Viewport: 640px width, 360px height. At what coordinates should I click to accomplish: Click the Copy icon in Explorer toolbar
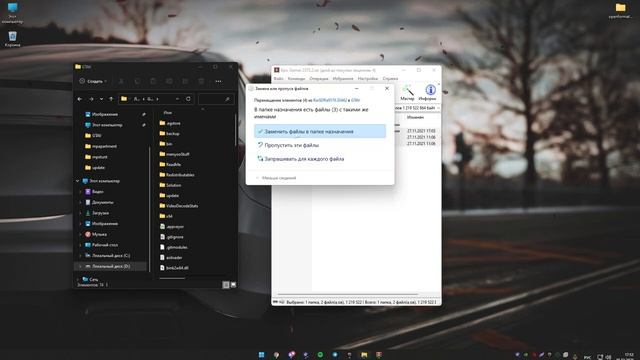click(x=137, y=81)
